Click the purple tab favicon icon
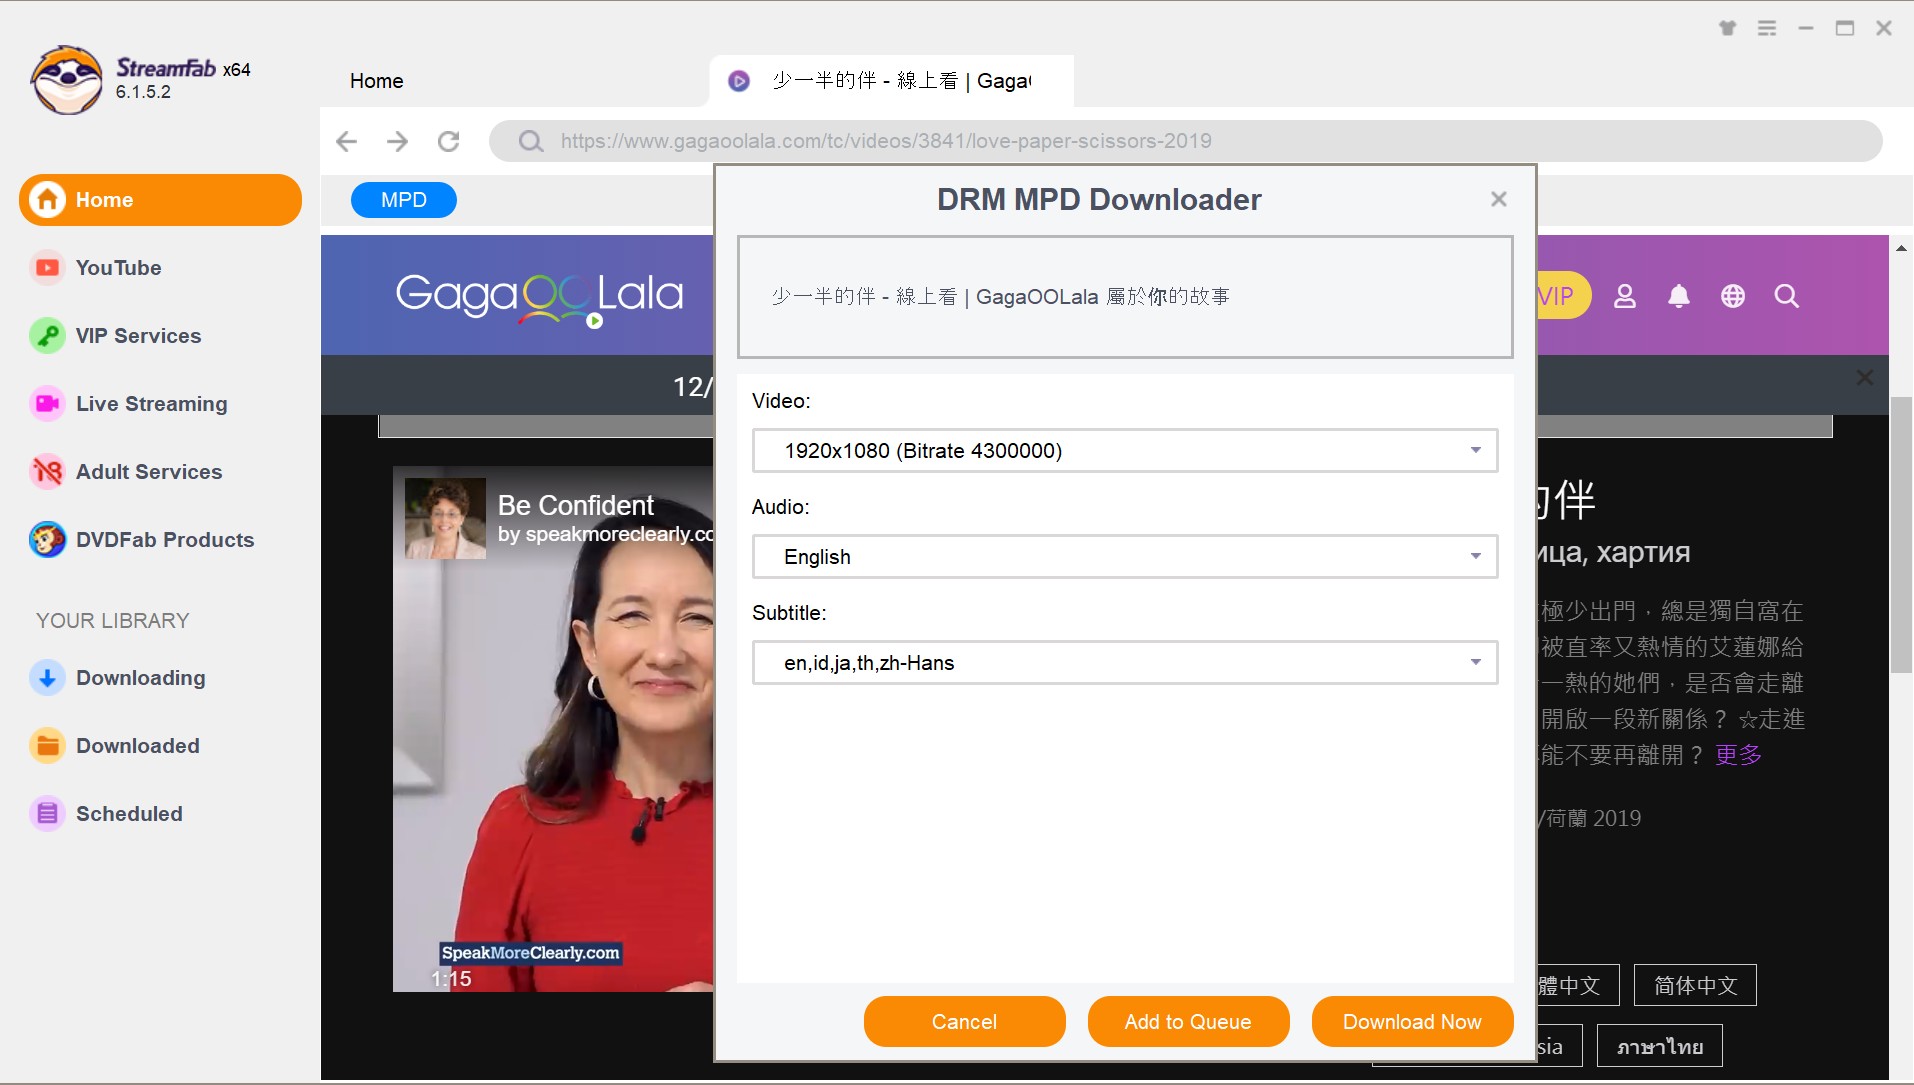Viewport: 1914px width, 1085px height. click(x=739, y=81)
